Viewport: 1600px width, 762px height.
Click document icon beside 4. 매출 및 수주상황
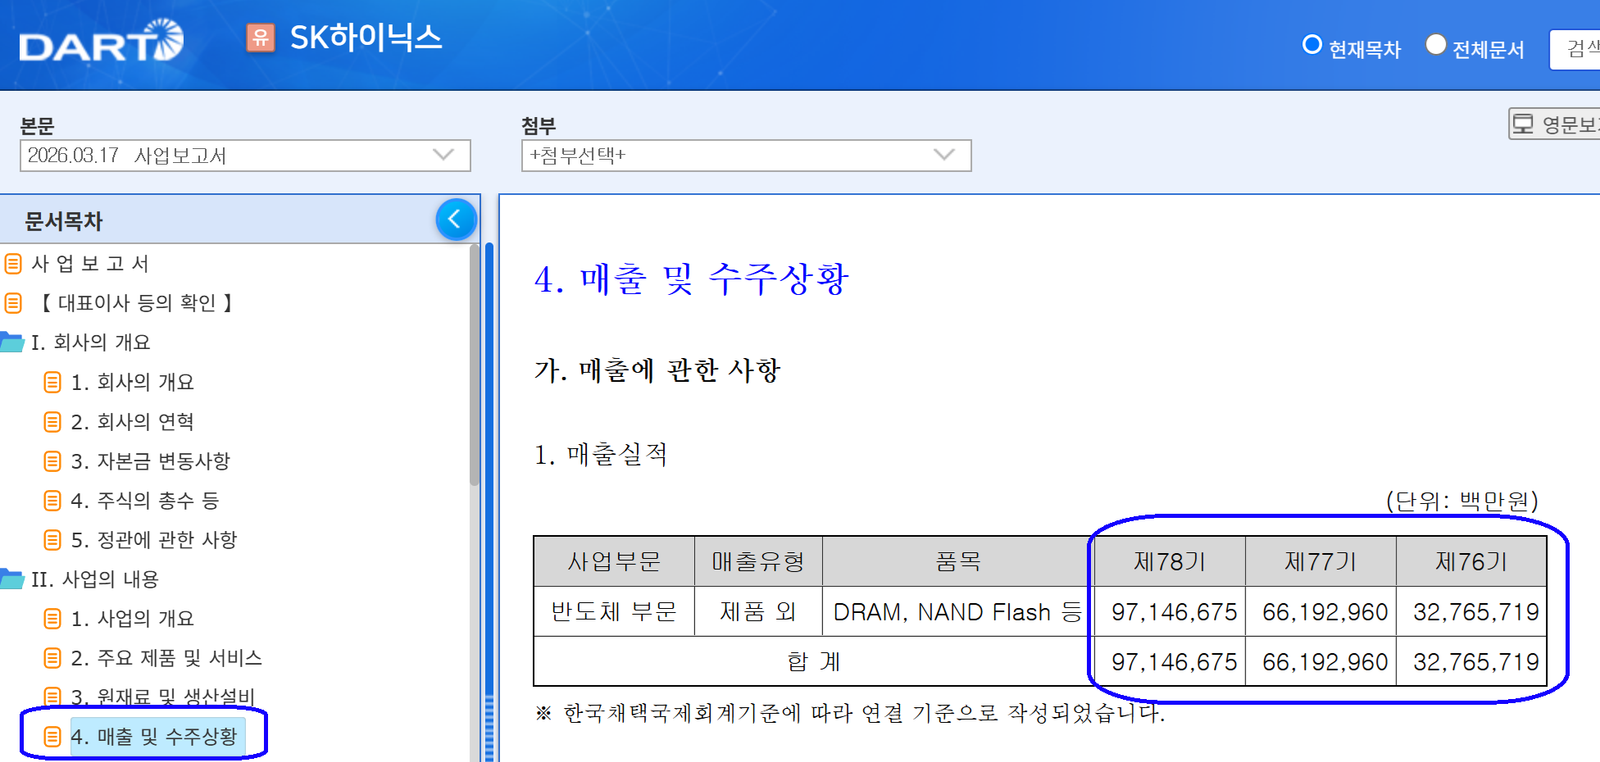(53, 737)
